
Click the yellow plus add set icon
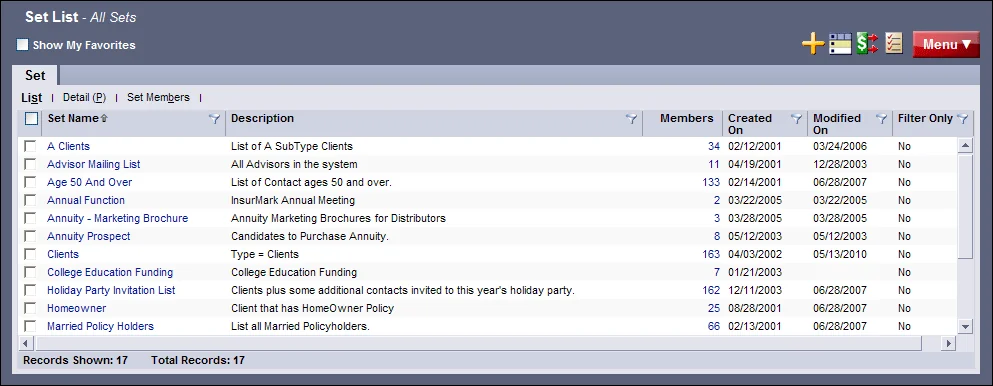click(x=813, y=44)
